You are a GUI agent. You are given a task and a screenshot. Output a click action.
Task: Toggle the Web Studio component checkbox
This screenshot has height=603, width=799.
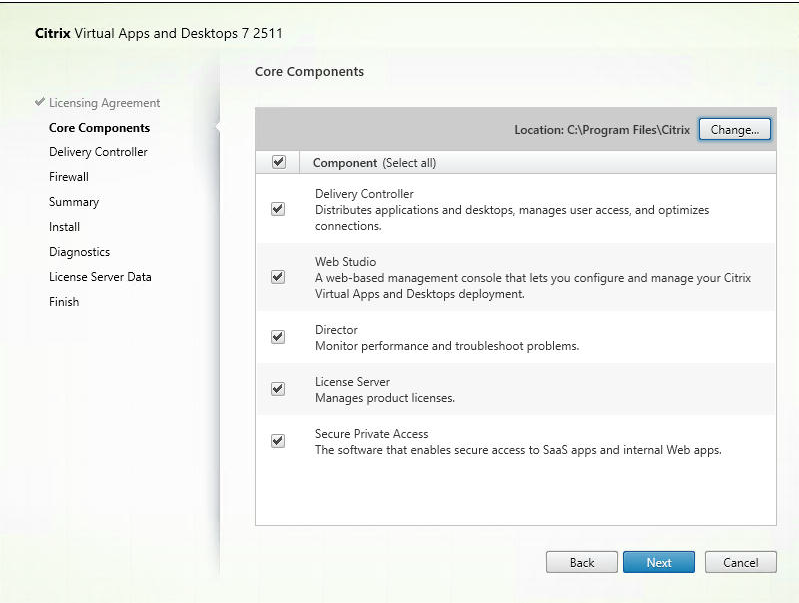pyautogui.click(x=278, y=277)
